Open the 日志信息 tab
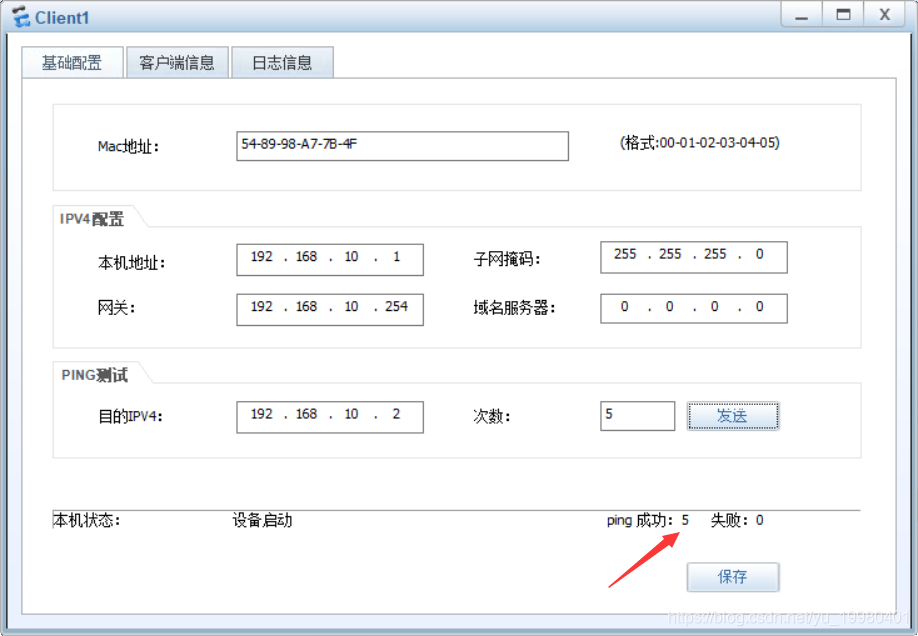This screenshot has width=918, height=636. coord(282,62)
